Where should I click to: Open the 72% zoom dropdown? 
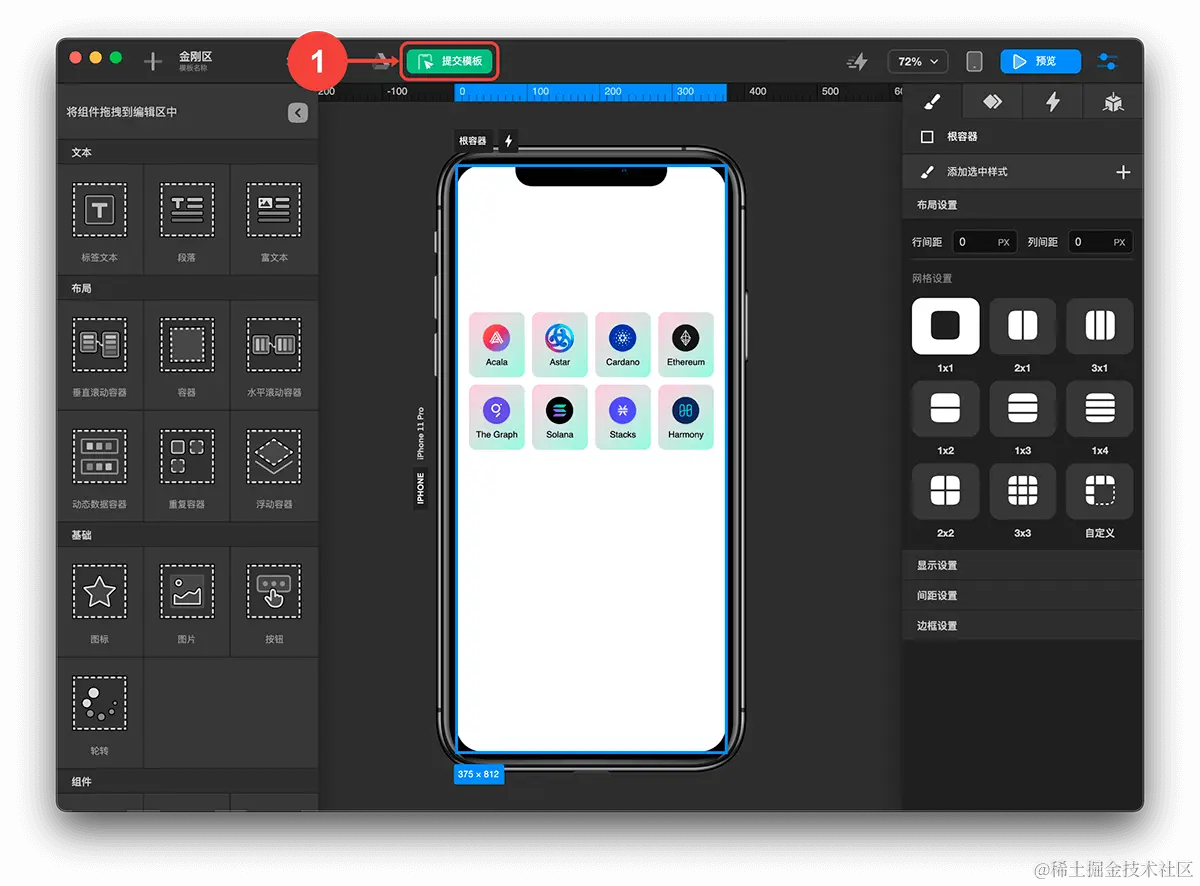point(917,62)
